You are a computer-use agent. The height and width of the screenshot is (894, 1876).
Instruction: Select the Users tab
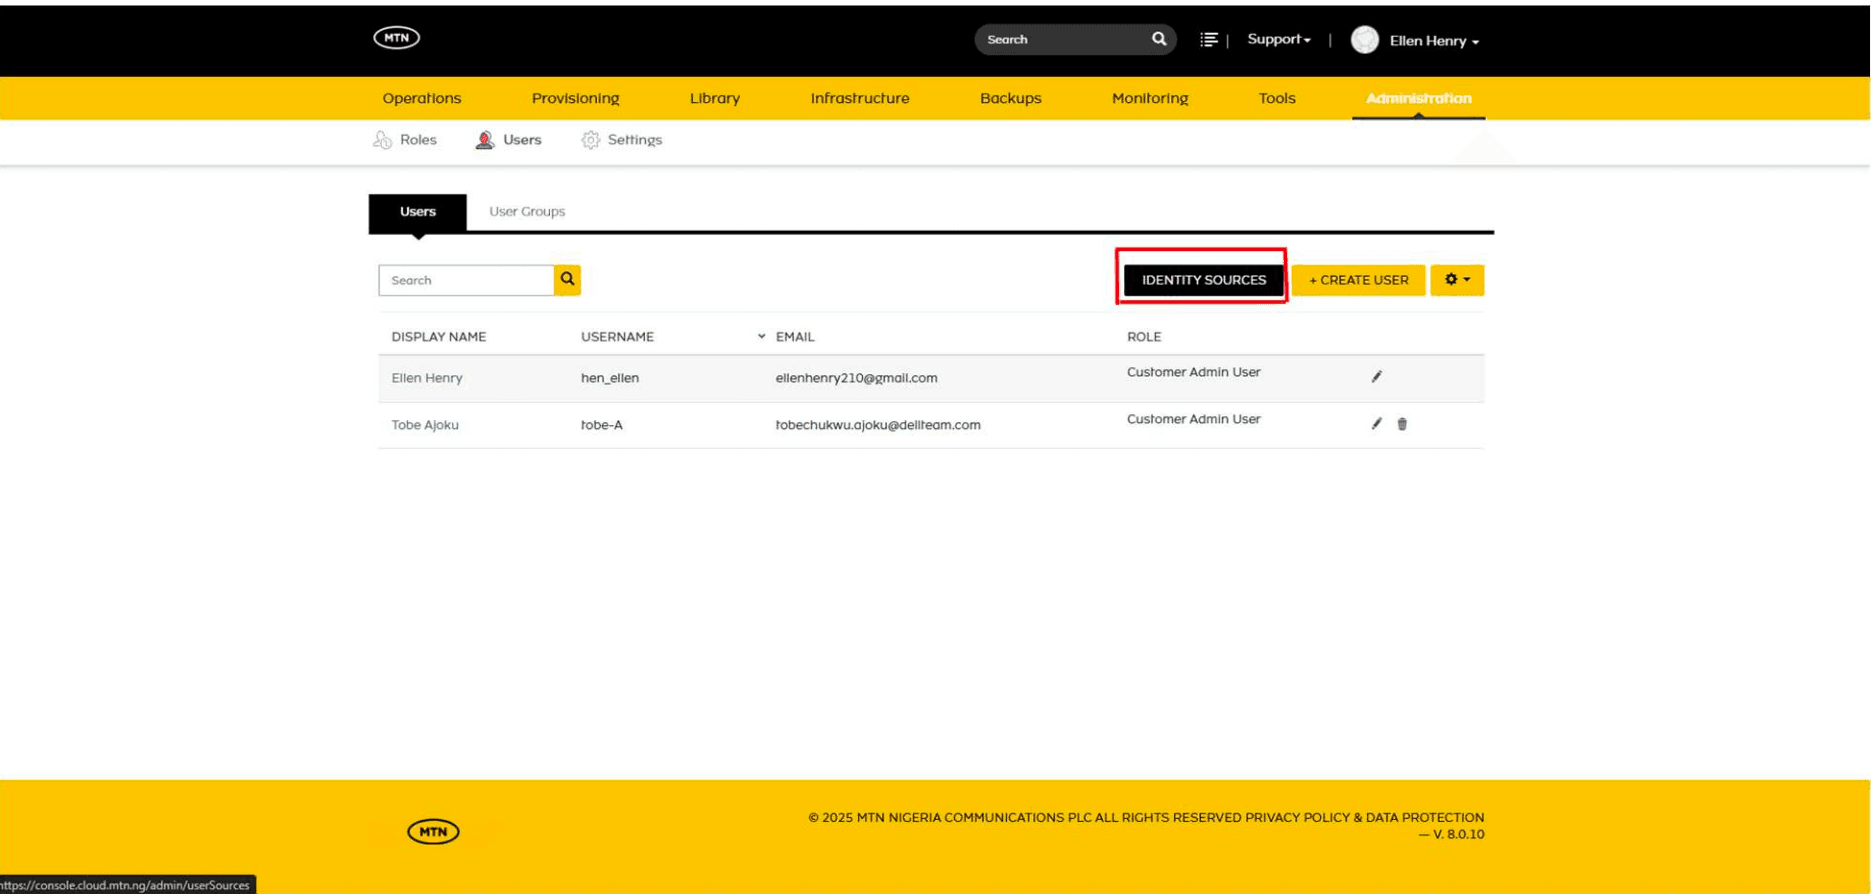[x=419, y=212]
